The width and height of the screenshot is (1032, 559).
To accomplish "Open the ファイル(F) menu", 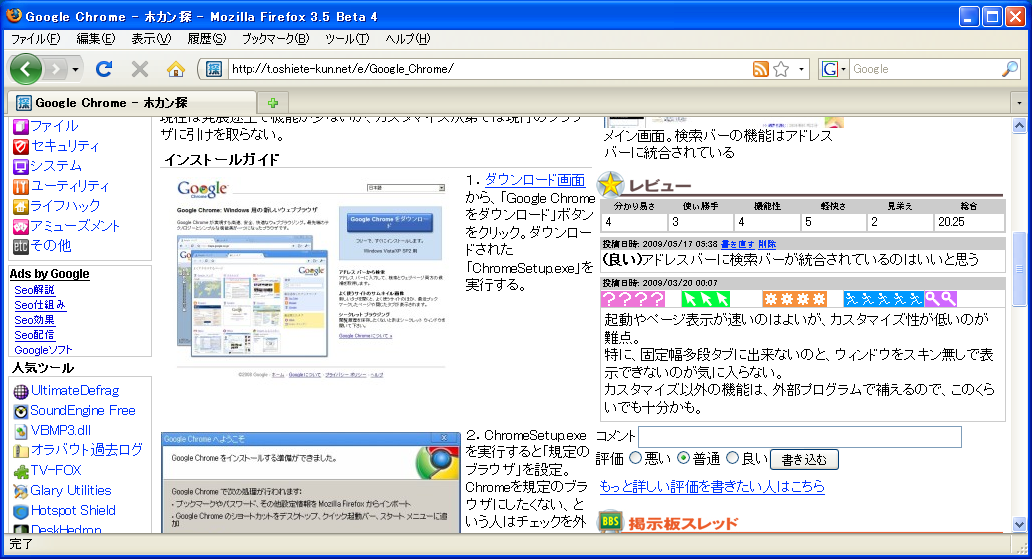I will click(36, 39).
